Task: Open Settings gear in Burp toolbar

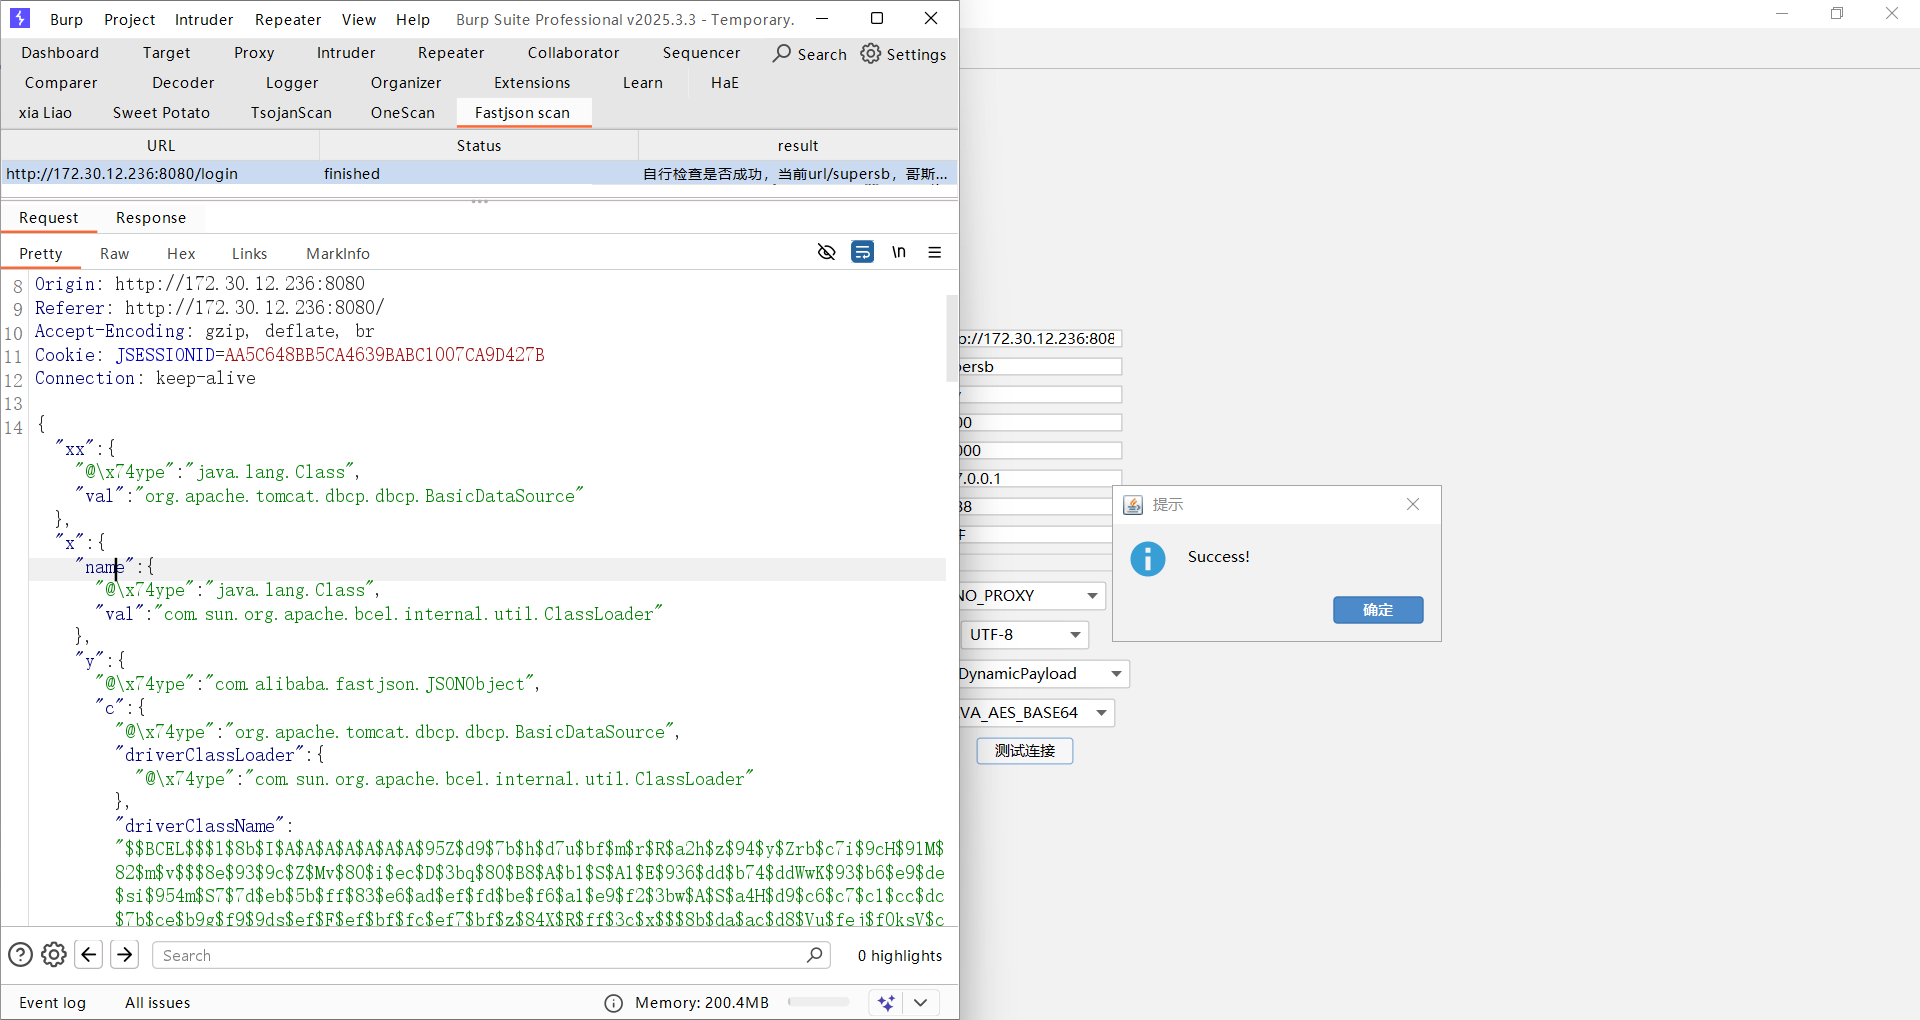Action: pos(871,53)
